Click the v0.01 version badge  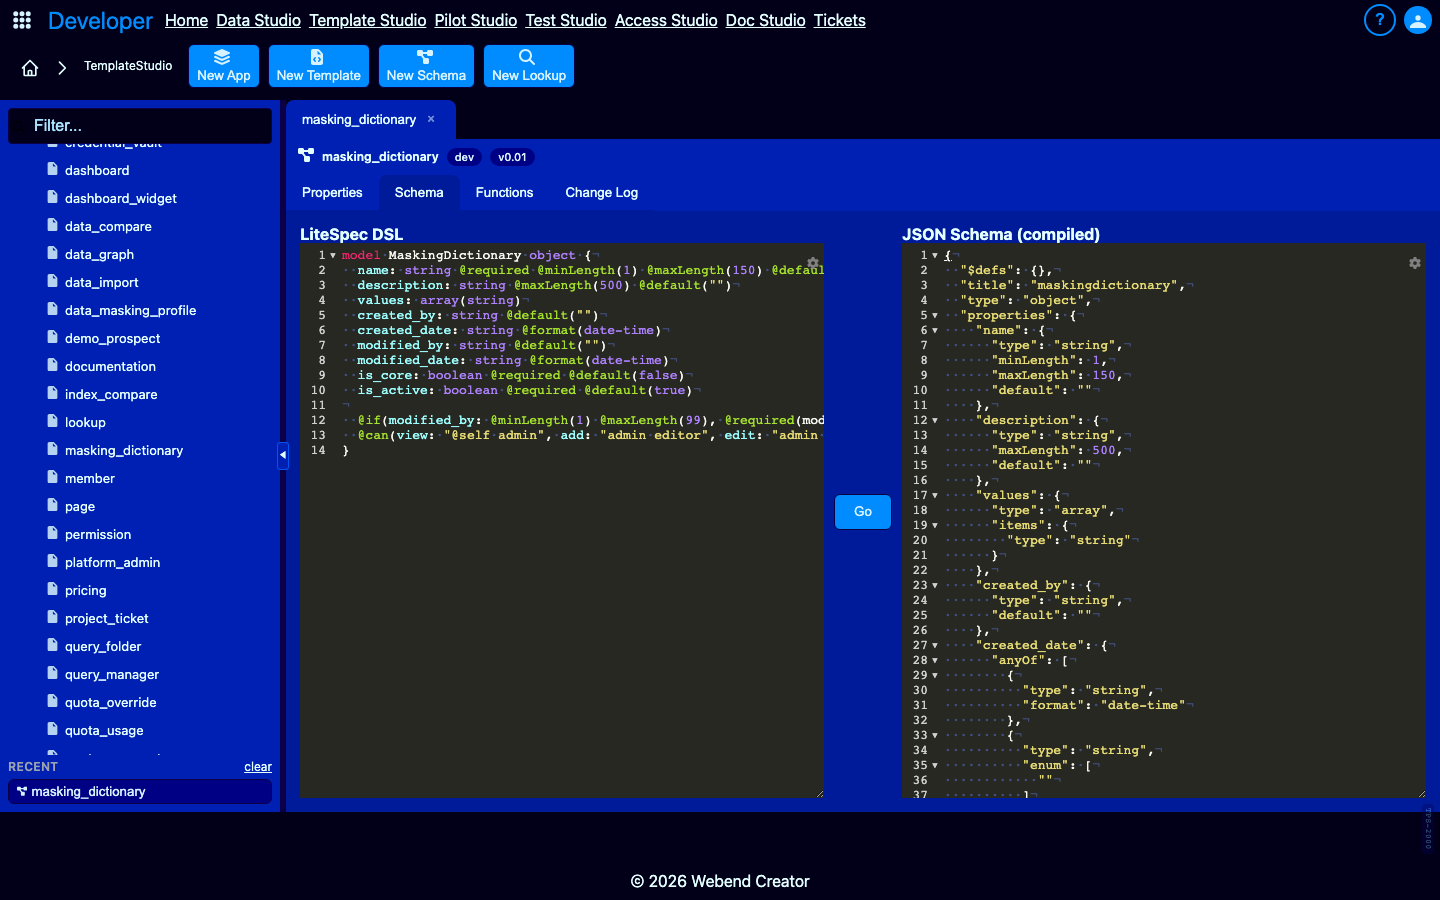tap(512, 157)
